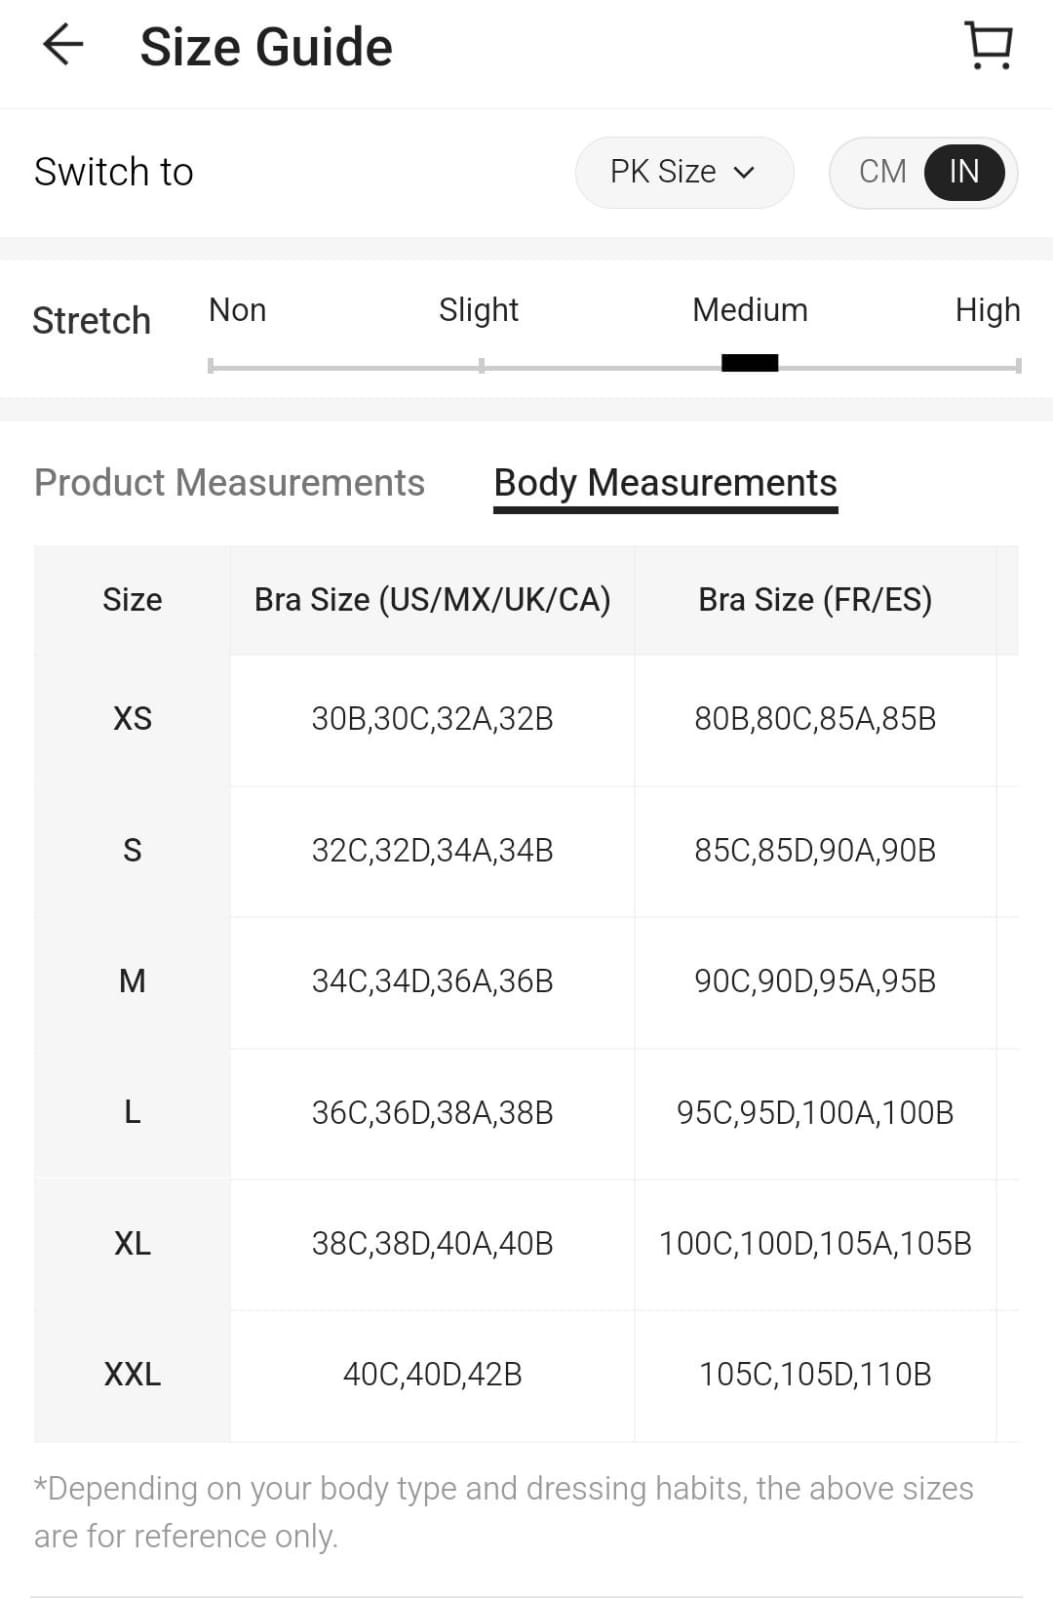Switch units to CM
Screen dimensions: 1053x1600
pos(882,172)
